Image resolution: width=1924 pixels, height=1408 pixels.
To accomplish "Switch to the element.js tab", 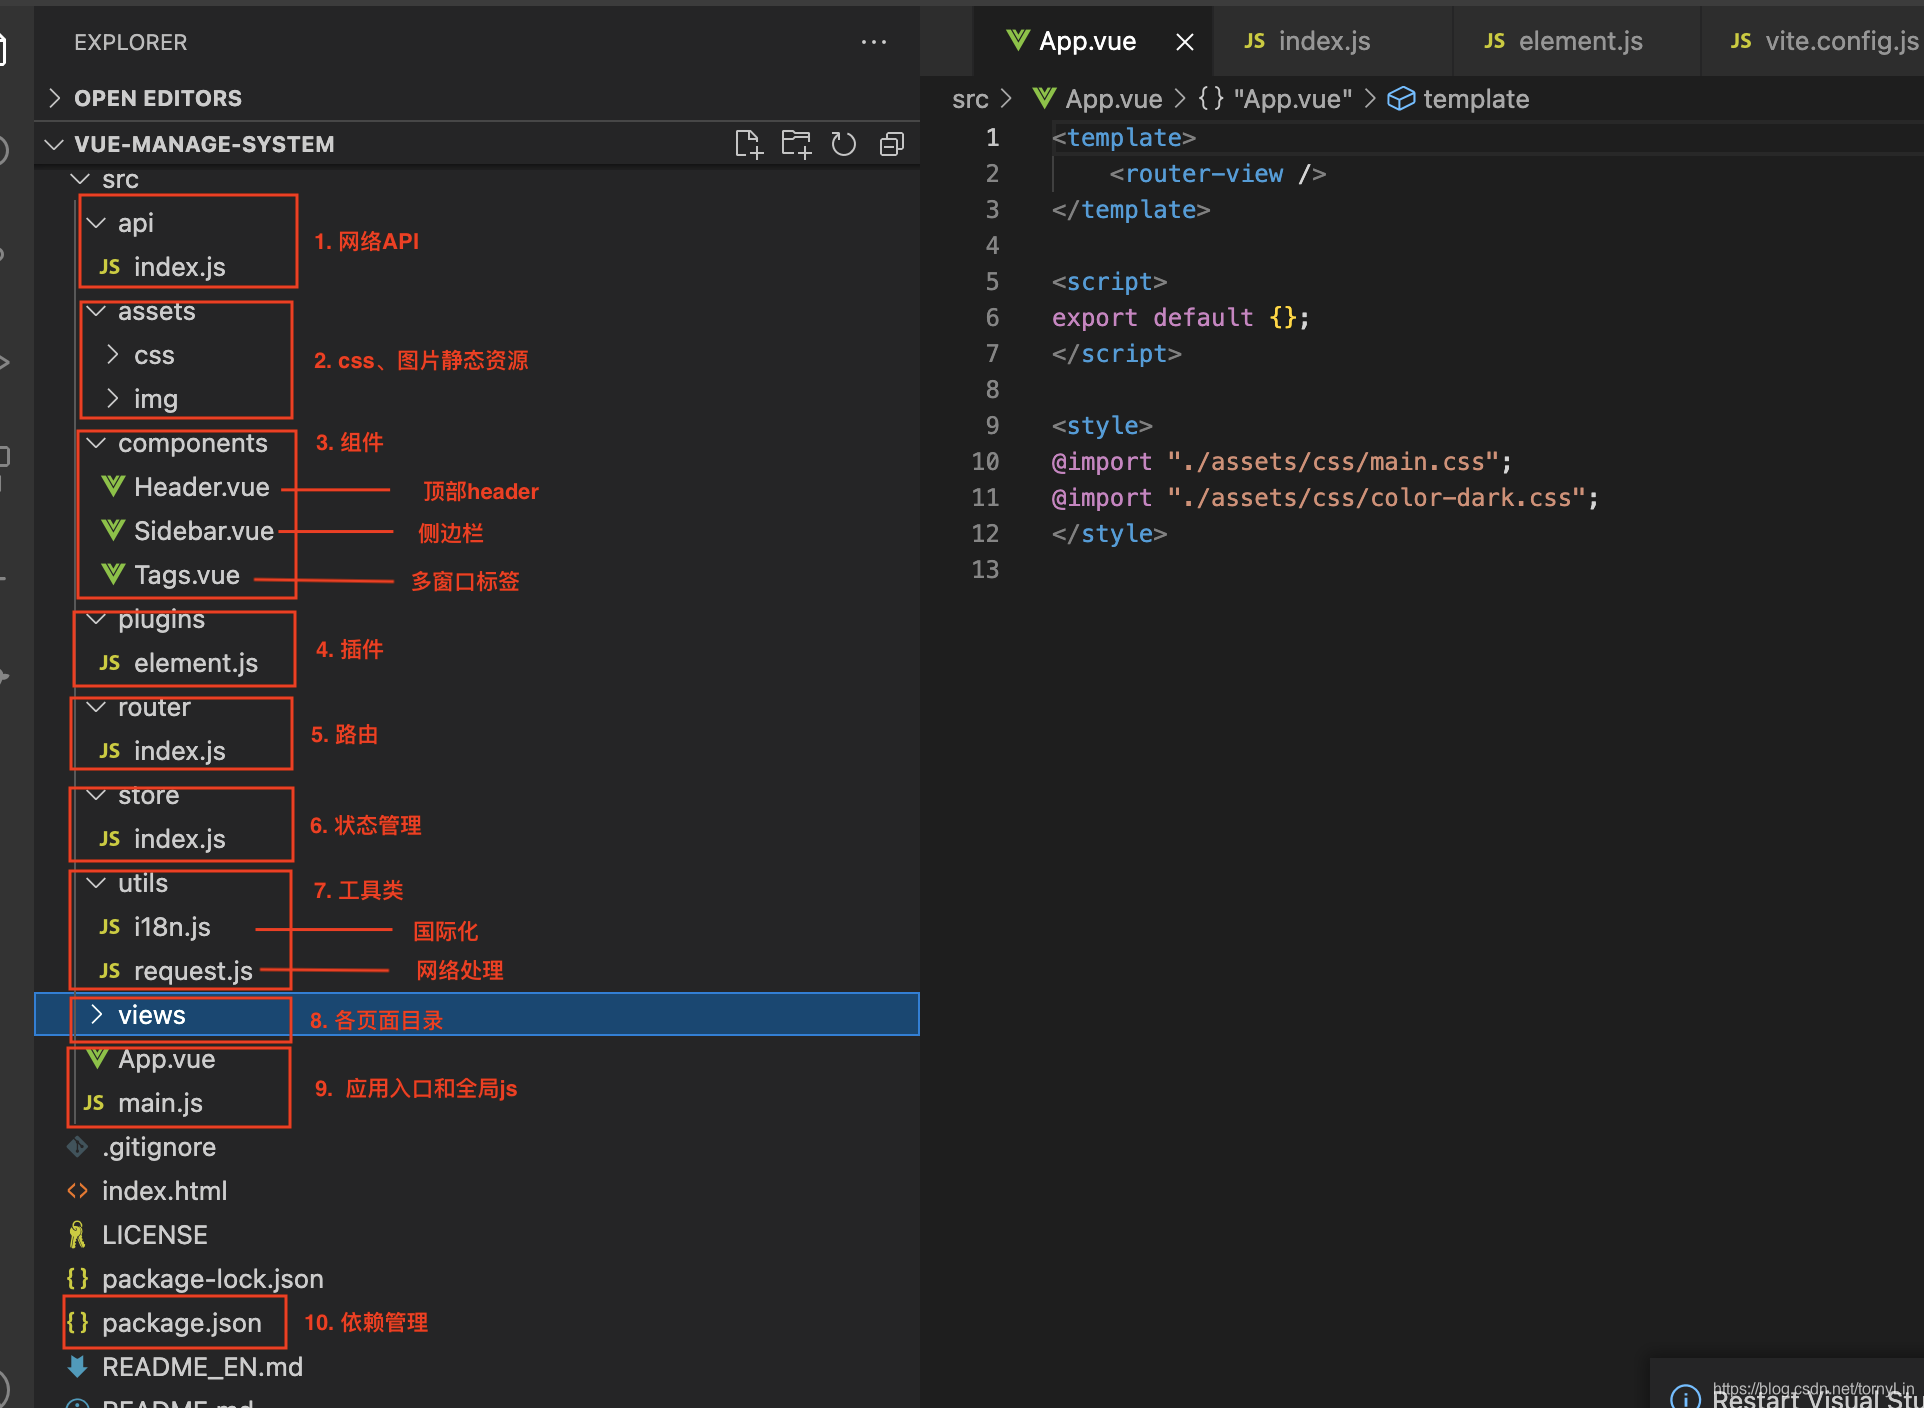I will click(1578, 41).
